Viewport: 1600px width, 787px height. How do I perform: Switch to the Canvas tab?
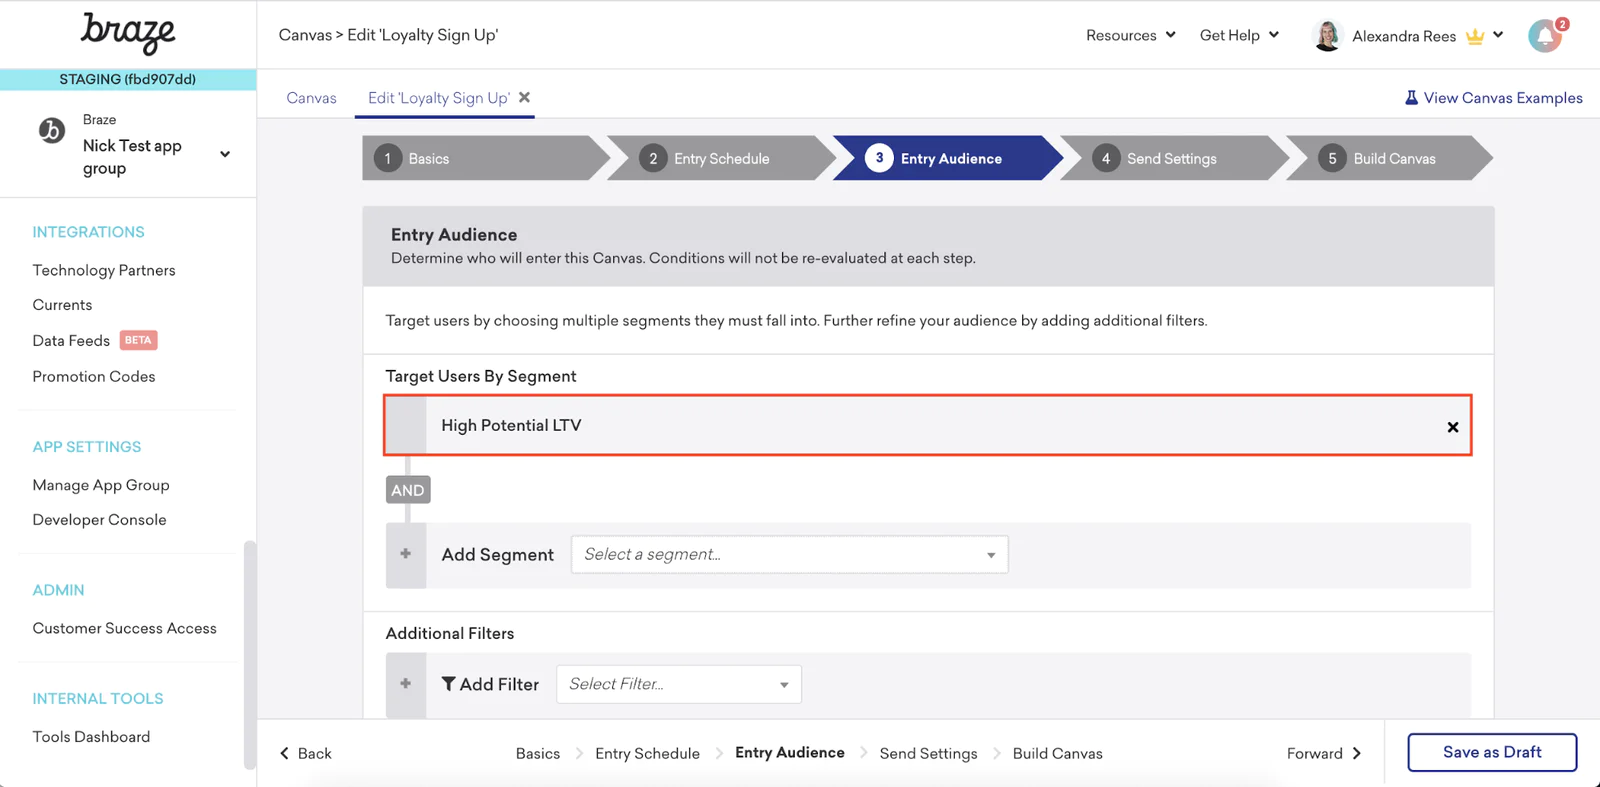[x=311, y=98]
